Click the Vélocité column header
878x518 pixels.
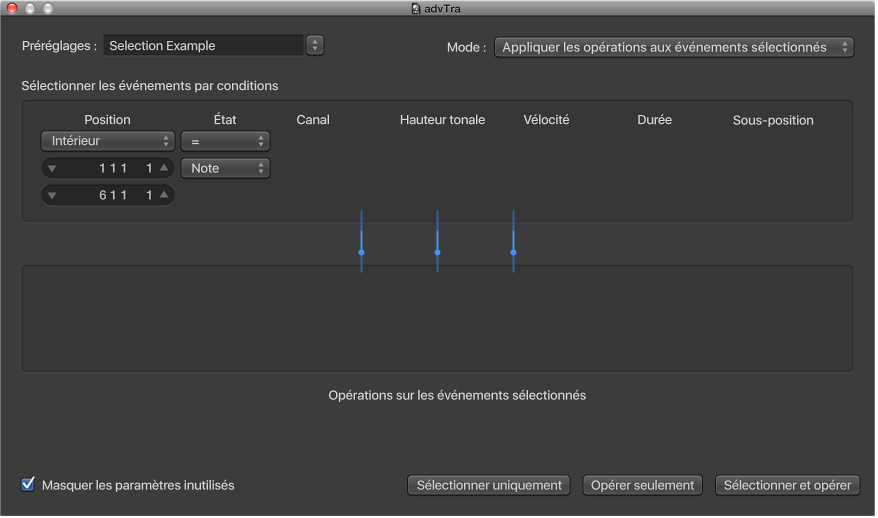[x=547, y=120]
